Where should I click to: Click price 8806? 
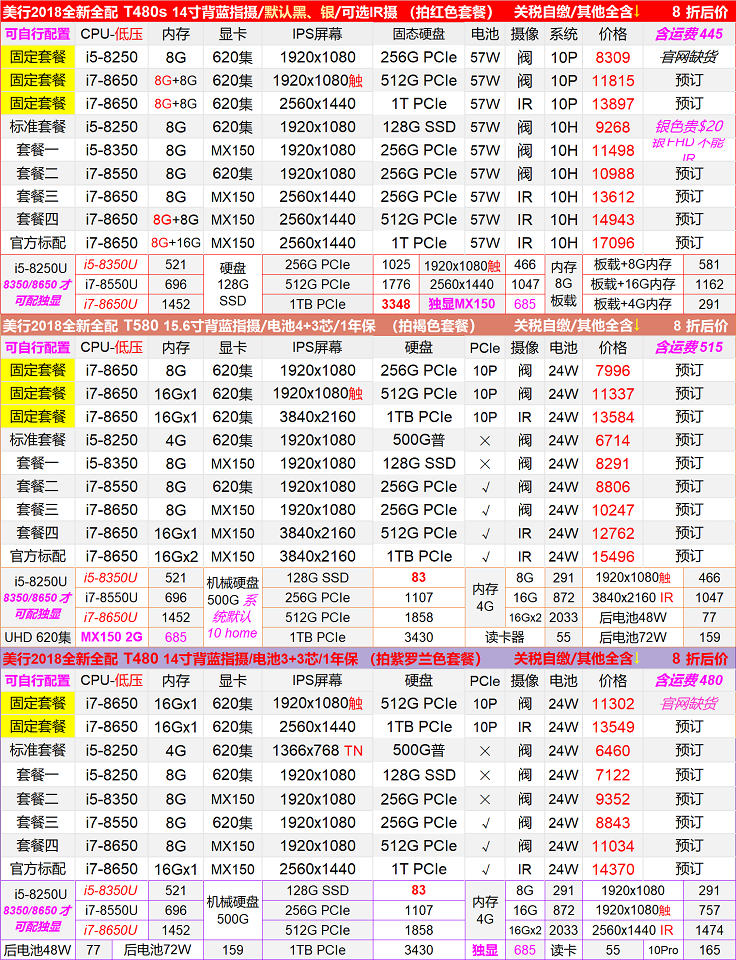612,487
